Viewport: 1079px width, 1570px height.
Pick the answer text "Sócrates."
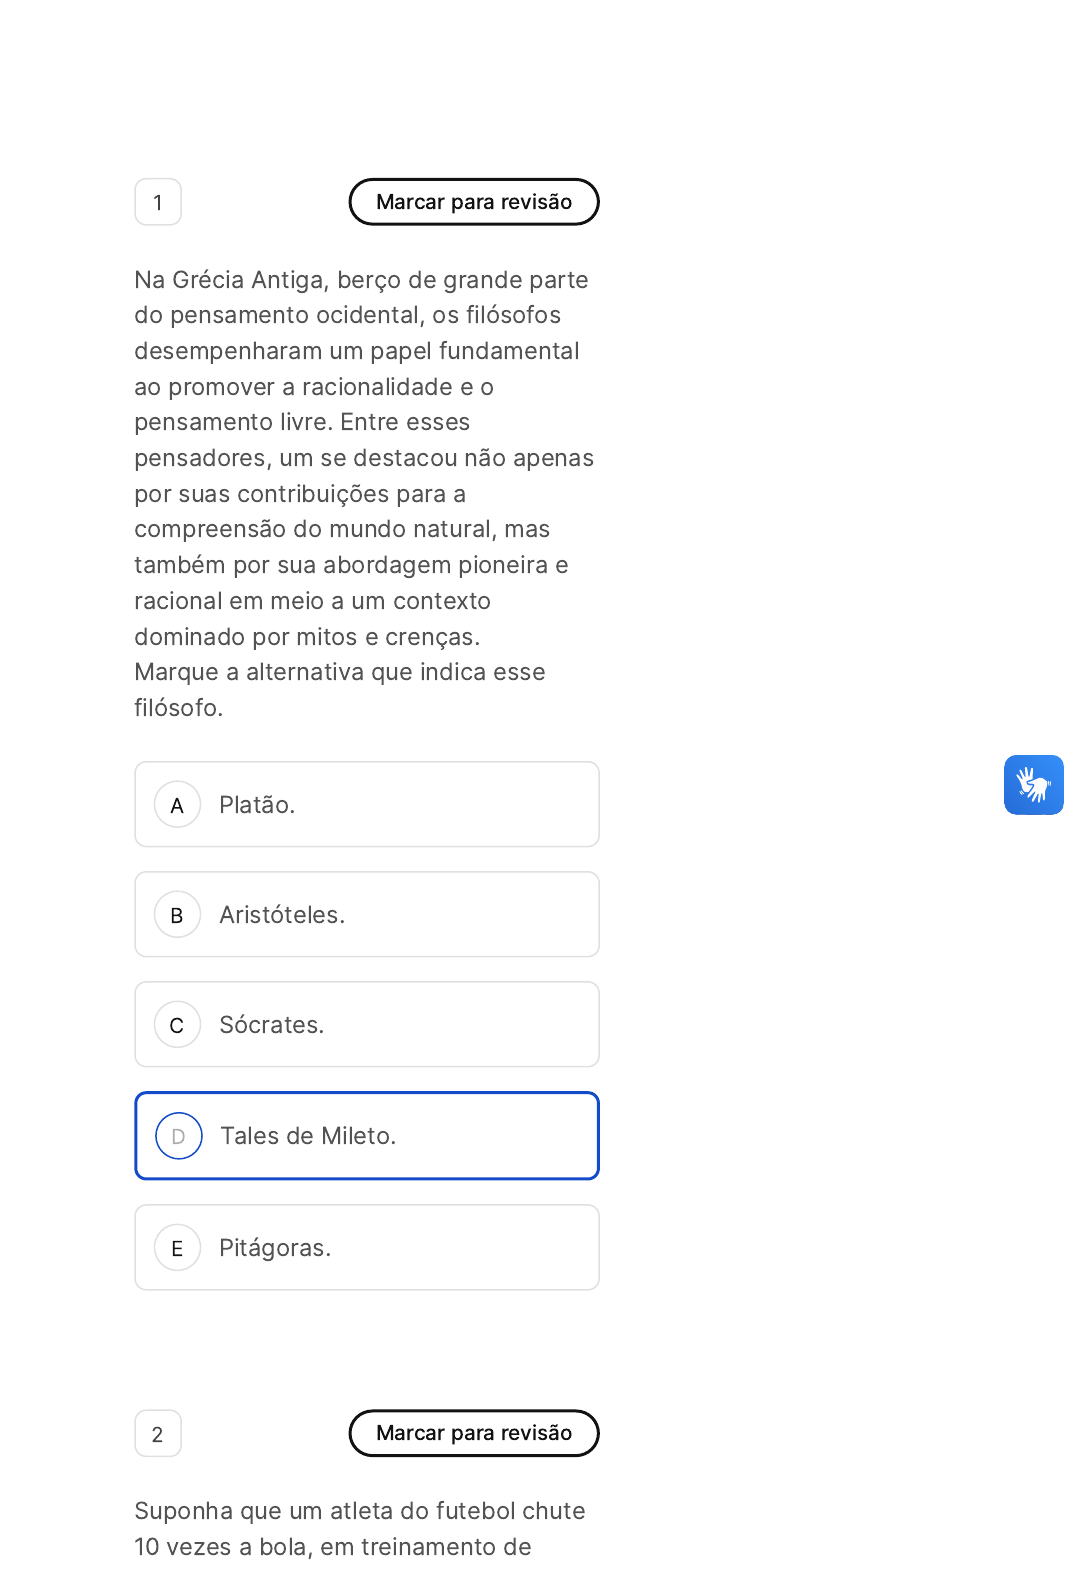pos(271,1025)
